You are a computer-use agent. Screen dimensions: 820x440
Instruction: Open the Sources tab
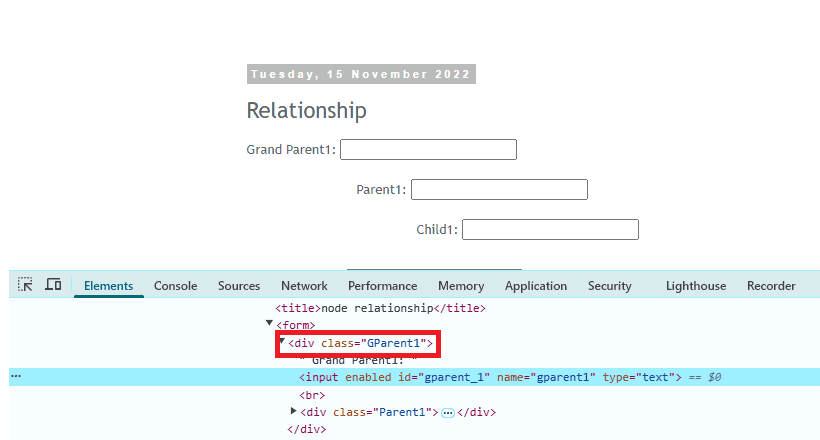[x=239, y=286]
